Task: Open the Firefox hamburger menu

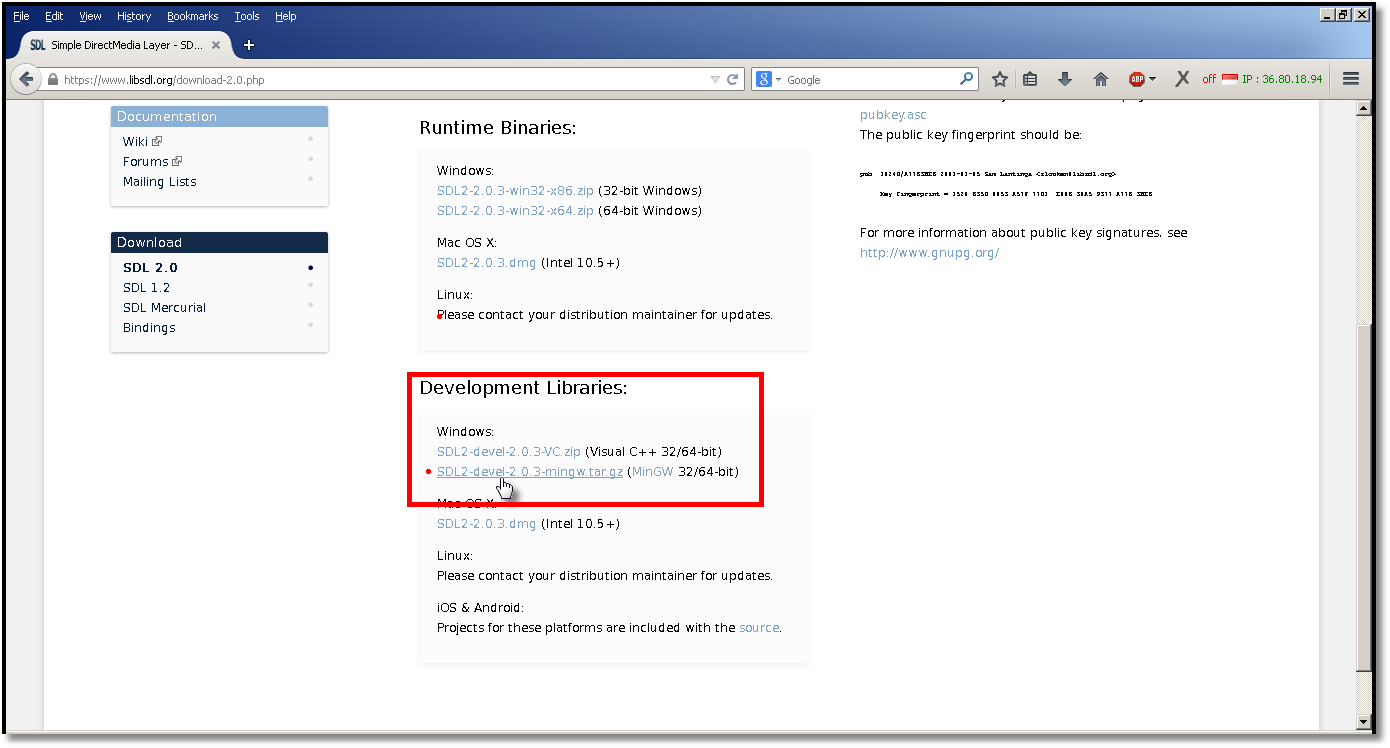Action: (x=1350, y=78)
